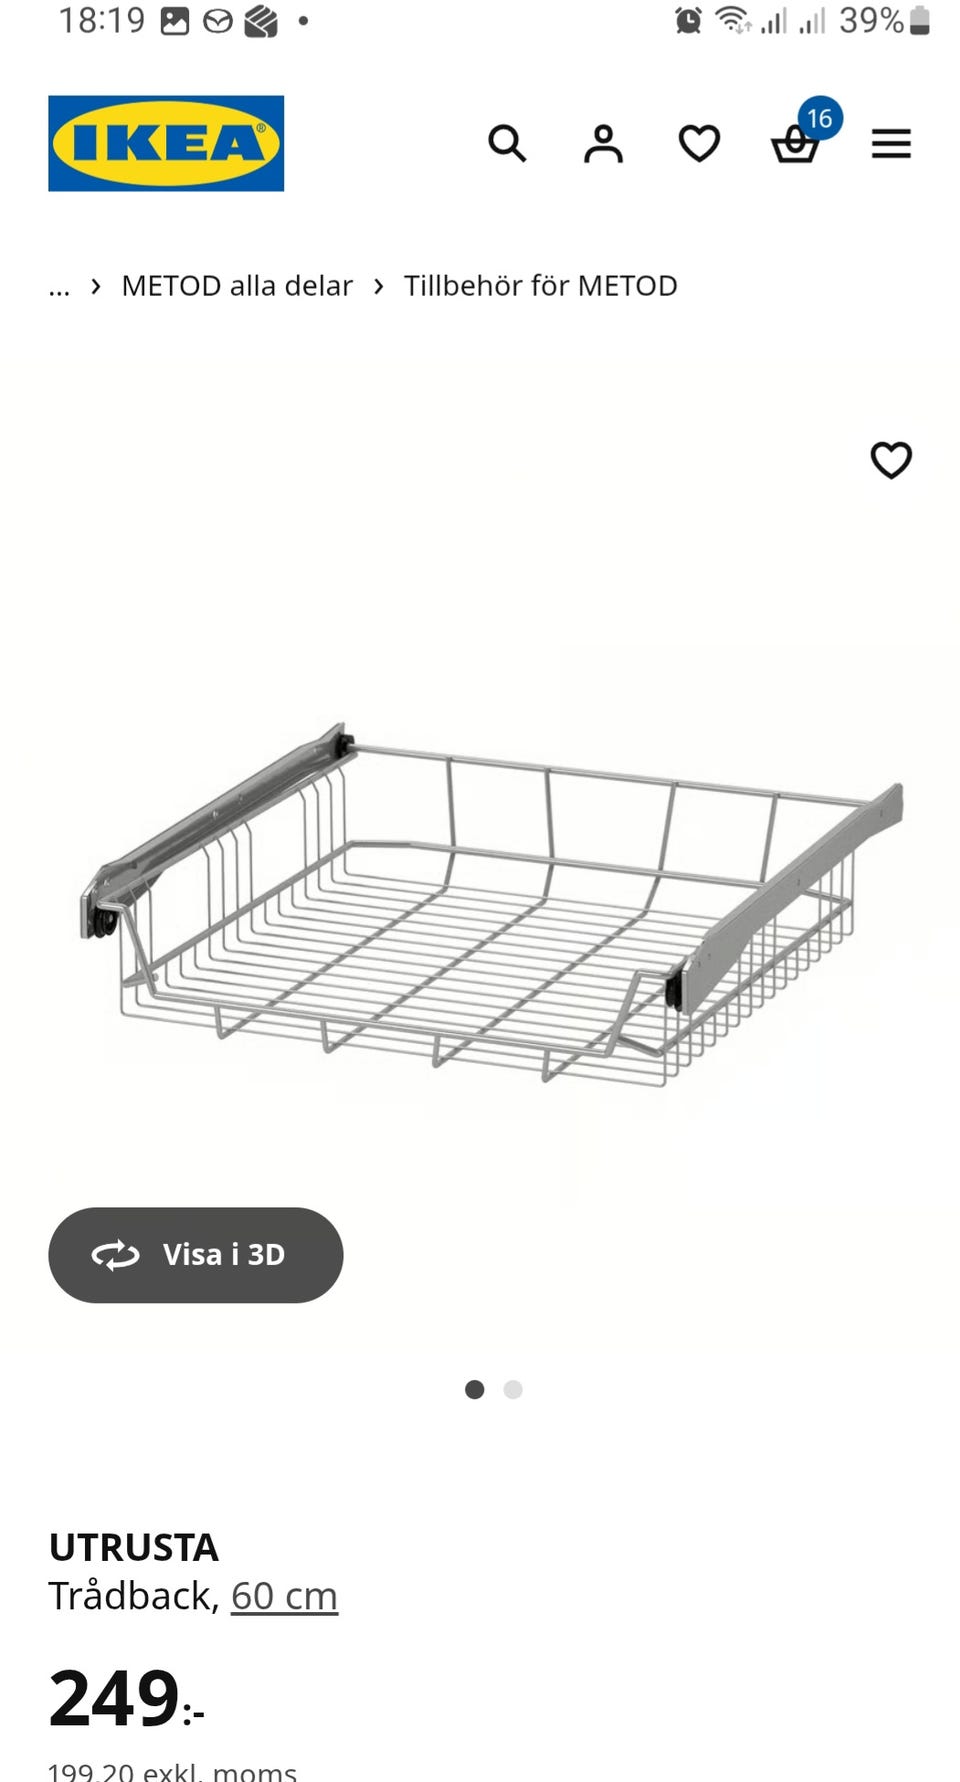Tap chevron before Tillbehör för METOD
Screen dimensions: 960x1782
378,286
